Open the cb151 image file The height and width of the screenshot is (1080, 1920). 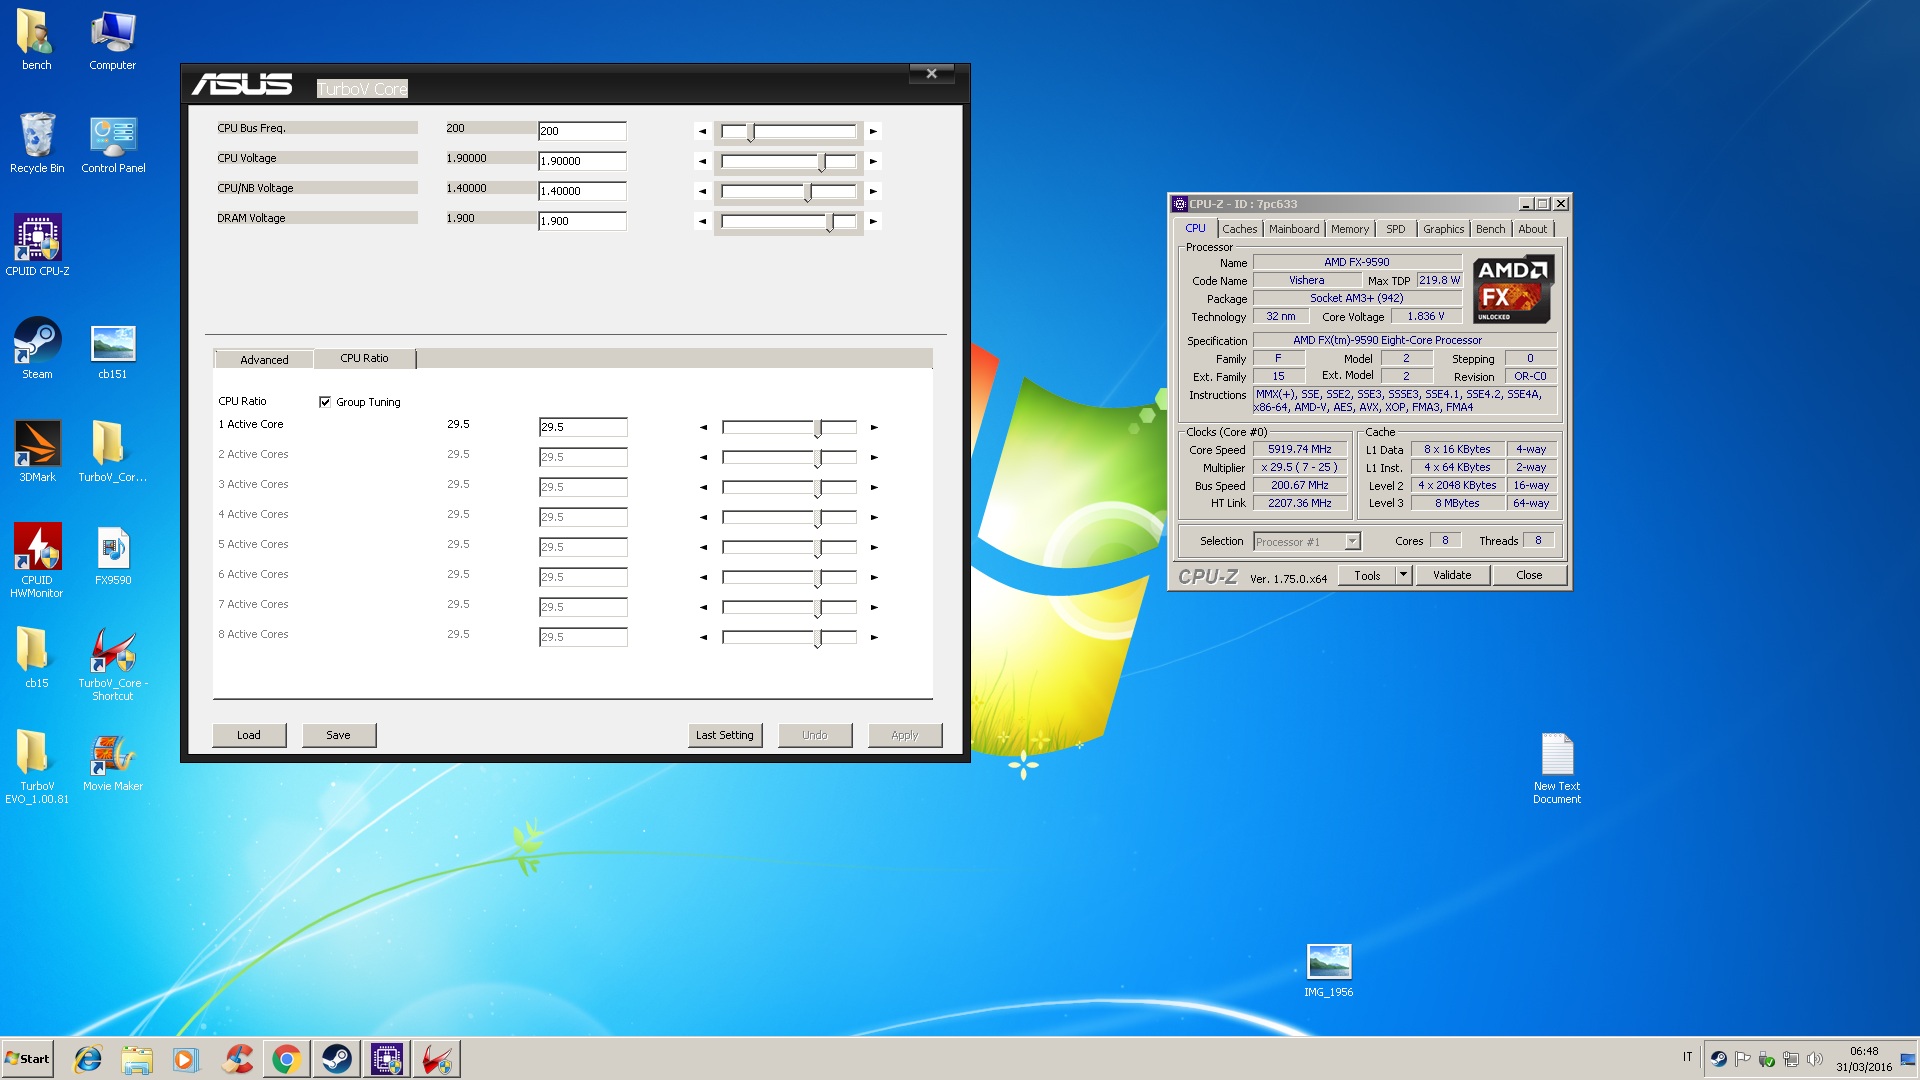112,349
